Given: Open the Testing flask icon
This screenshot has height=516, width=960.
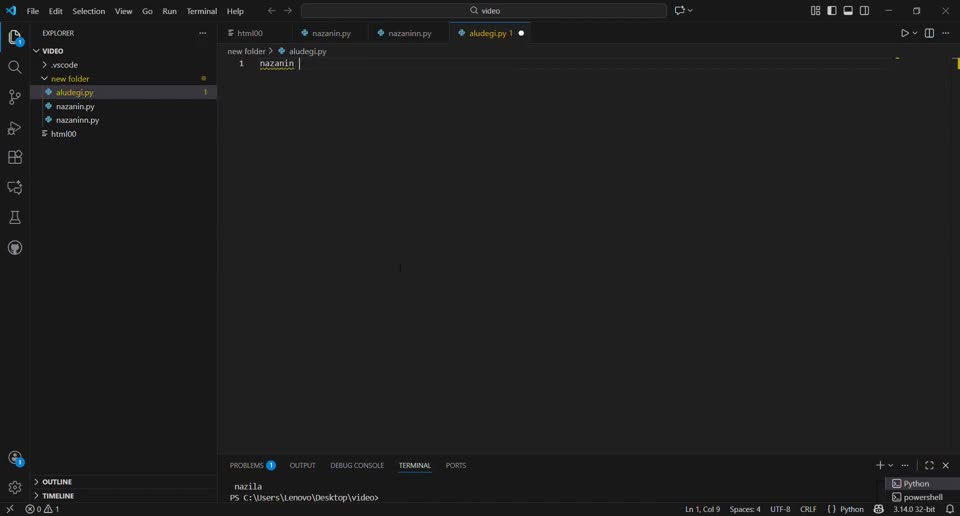Looking at the screenshot, I should (x=15, y=217).
